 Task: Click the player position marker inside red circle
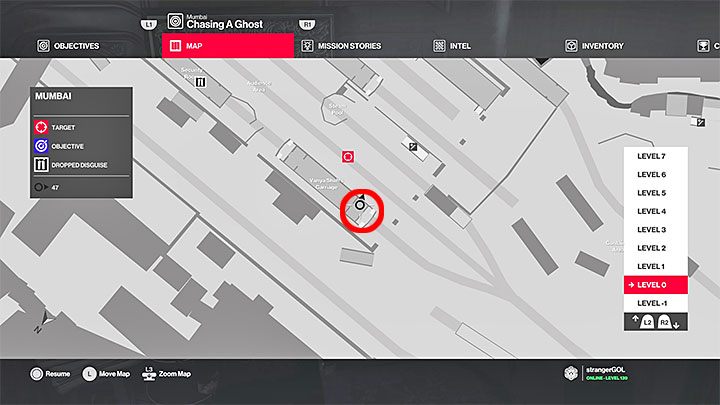point(360,205)
